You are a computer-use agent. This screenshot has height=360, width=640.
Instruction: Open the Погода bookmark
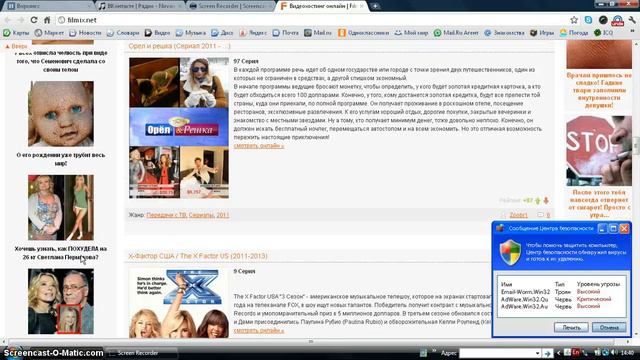coord(574,33)
